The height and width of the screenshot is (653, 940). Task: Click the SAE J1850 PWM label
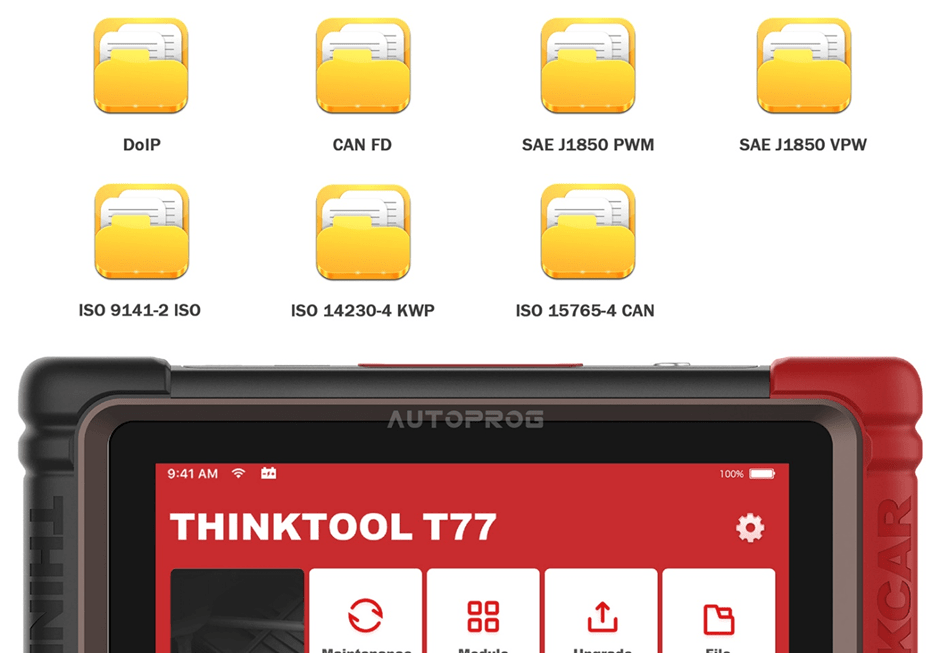[588, 145]
